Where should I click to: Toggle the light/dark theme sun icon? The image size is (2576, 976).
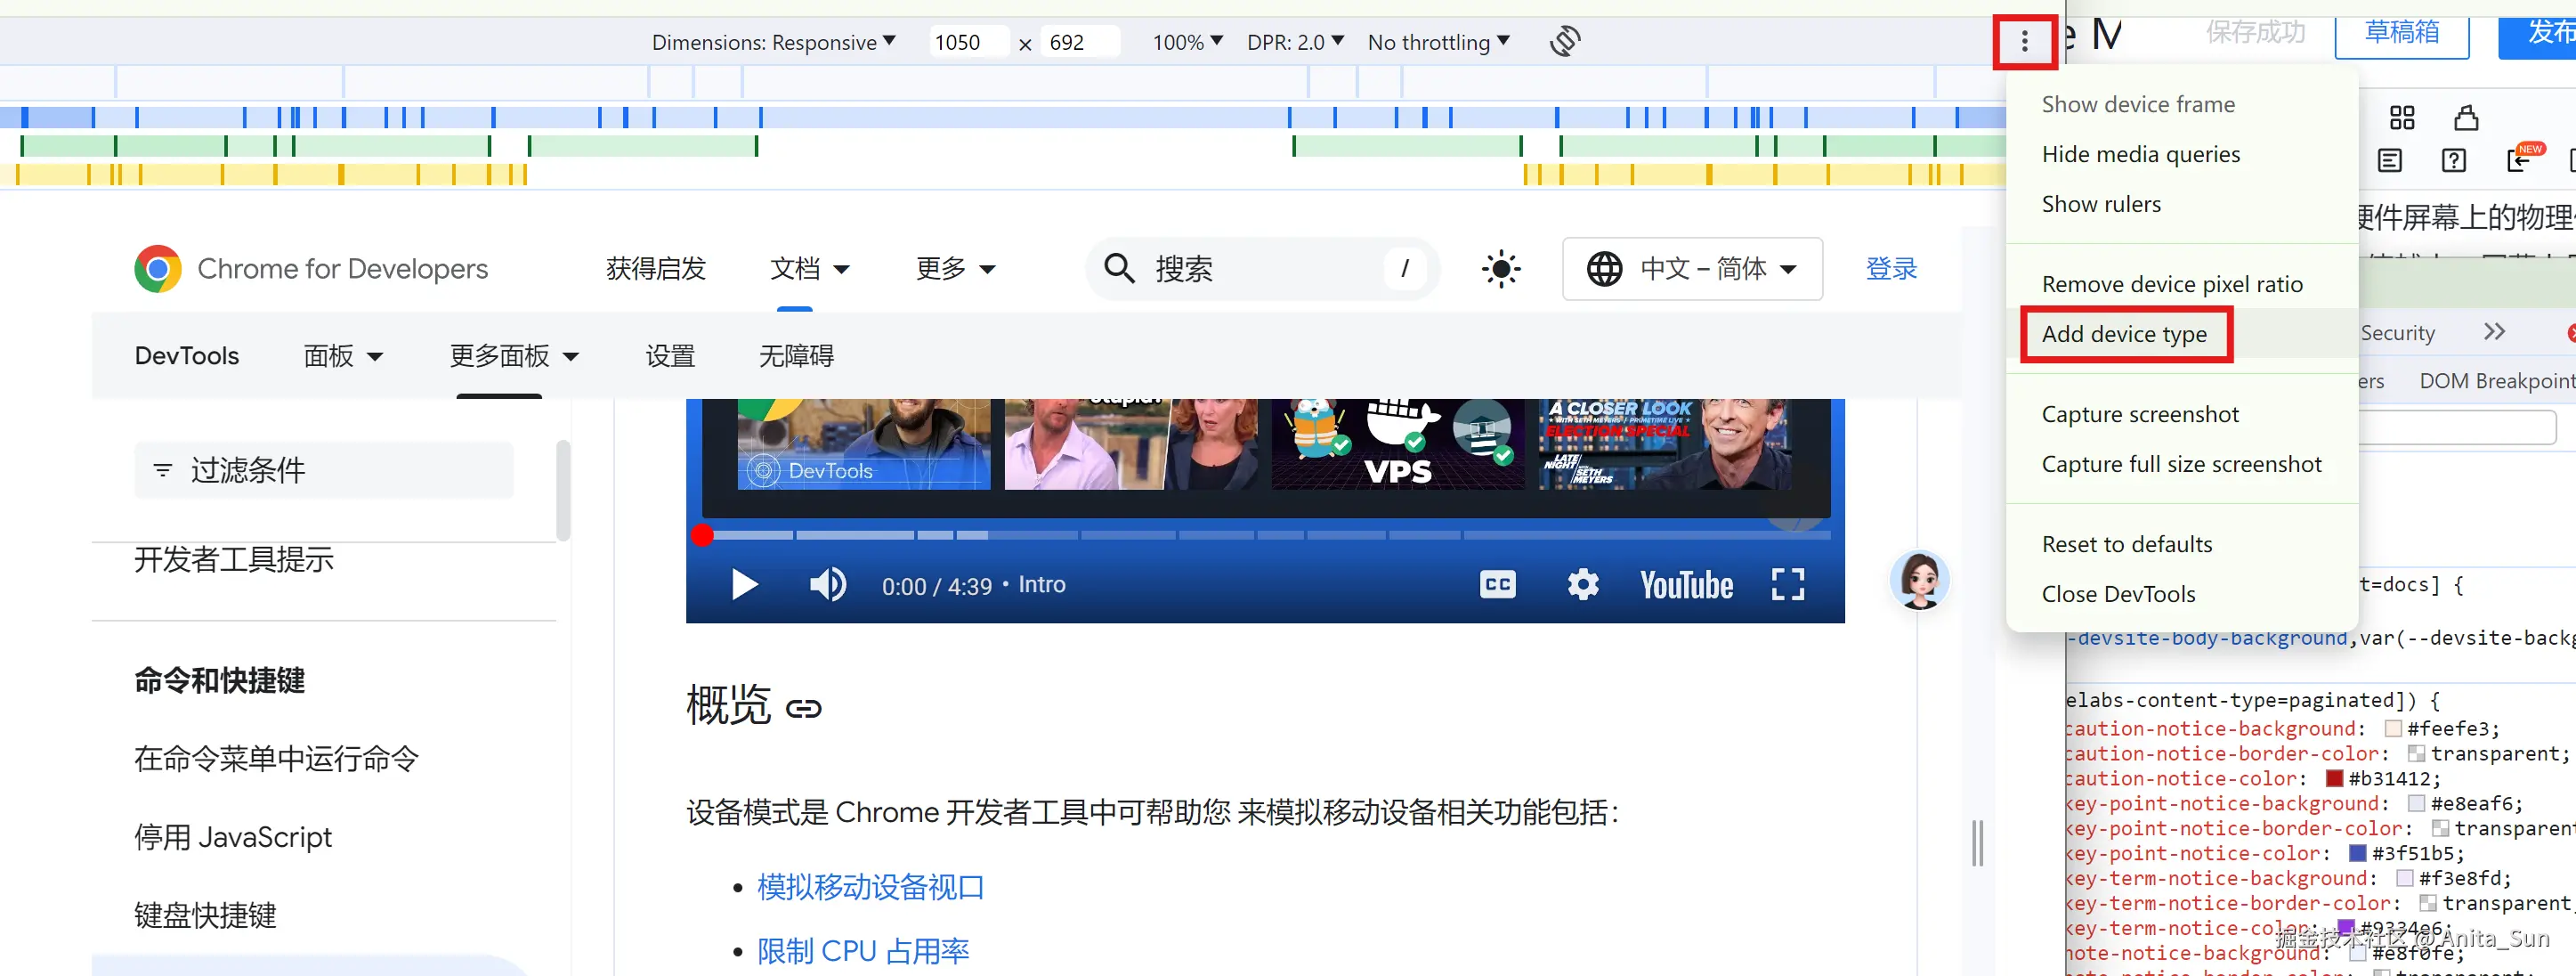pyautogui.click(x=1501, y=269)
